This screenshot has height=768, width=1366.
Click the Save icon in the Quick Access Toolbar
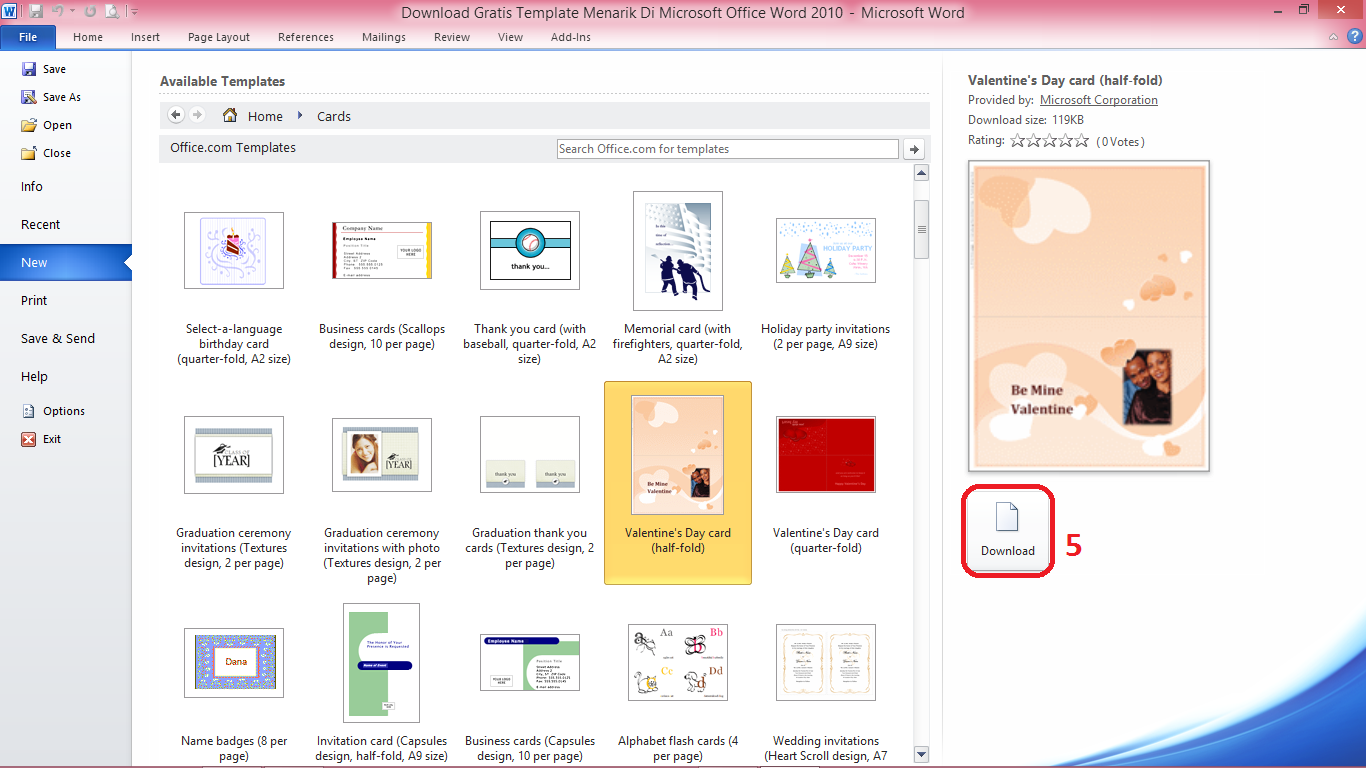(37, 12)
